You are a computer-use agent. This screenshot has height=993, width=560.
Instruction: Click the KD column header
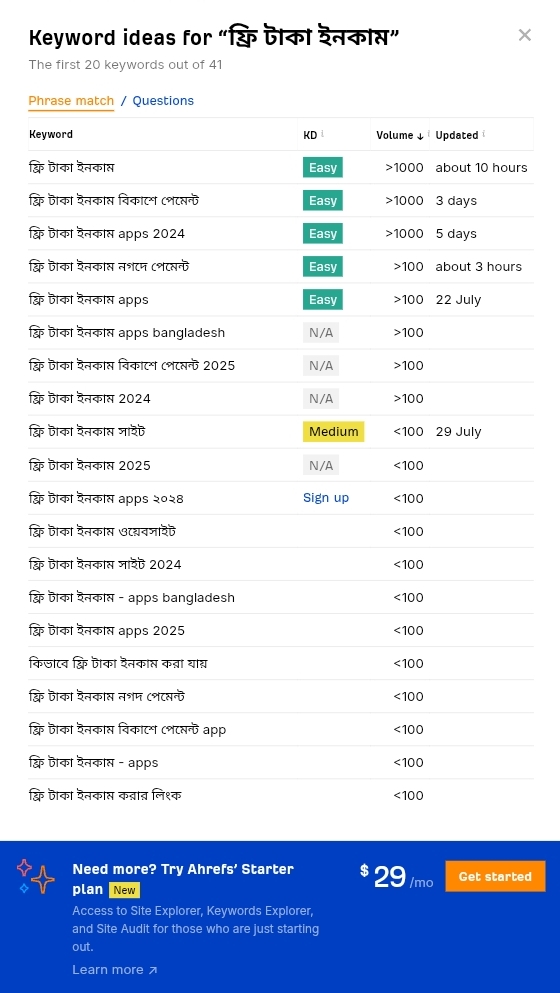tap(310, 135)
